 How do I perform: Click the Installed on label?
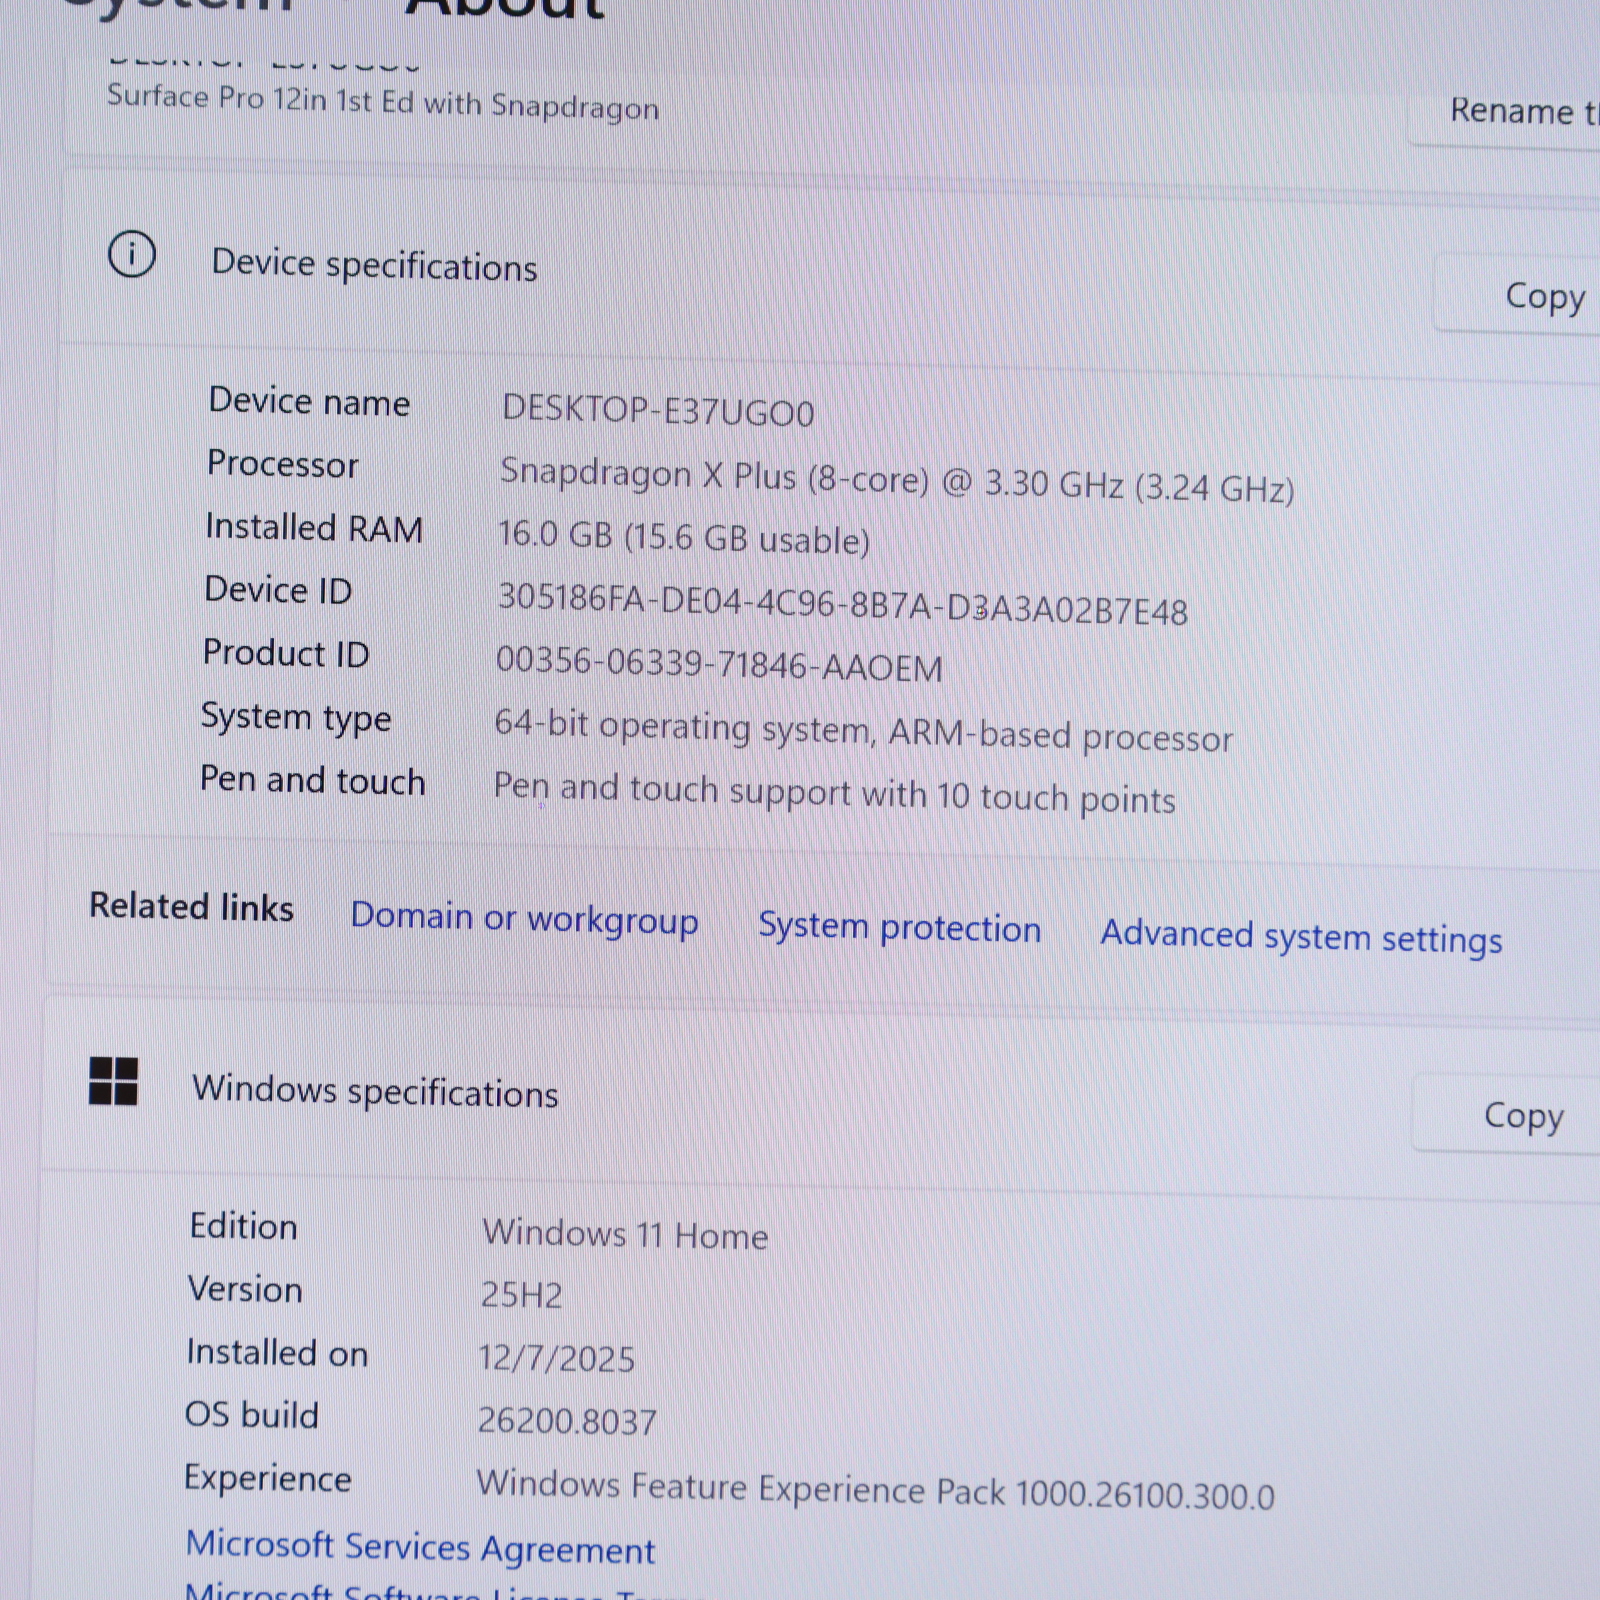coord(277,1352)
